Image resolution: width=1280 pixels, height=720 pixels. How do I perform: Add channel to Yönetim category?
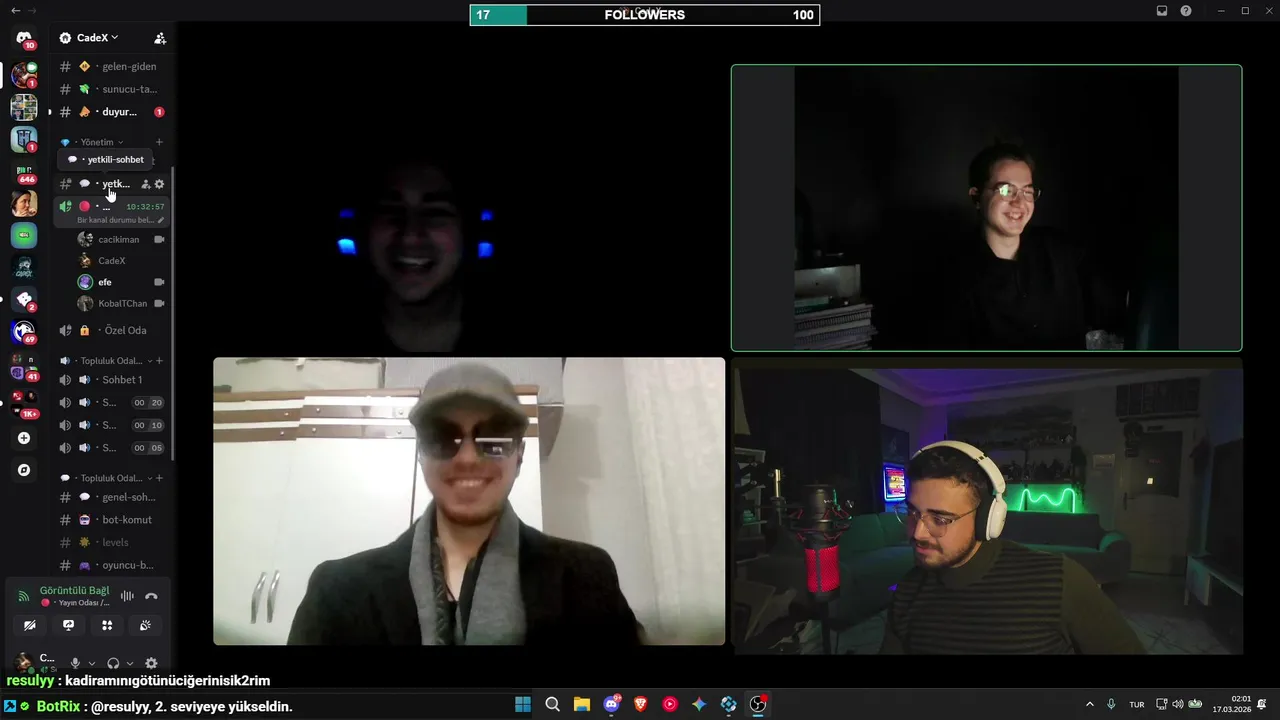(159, 142)
